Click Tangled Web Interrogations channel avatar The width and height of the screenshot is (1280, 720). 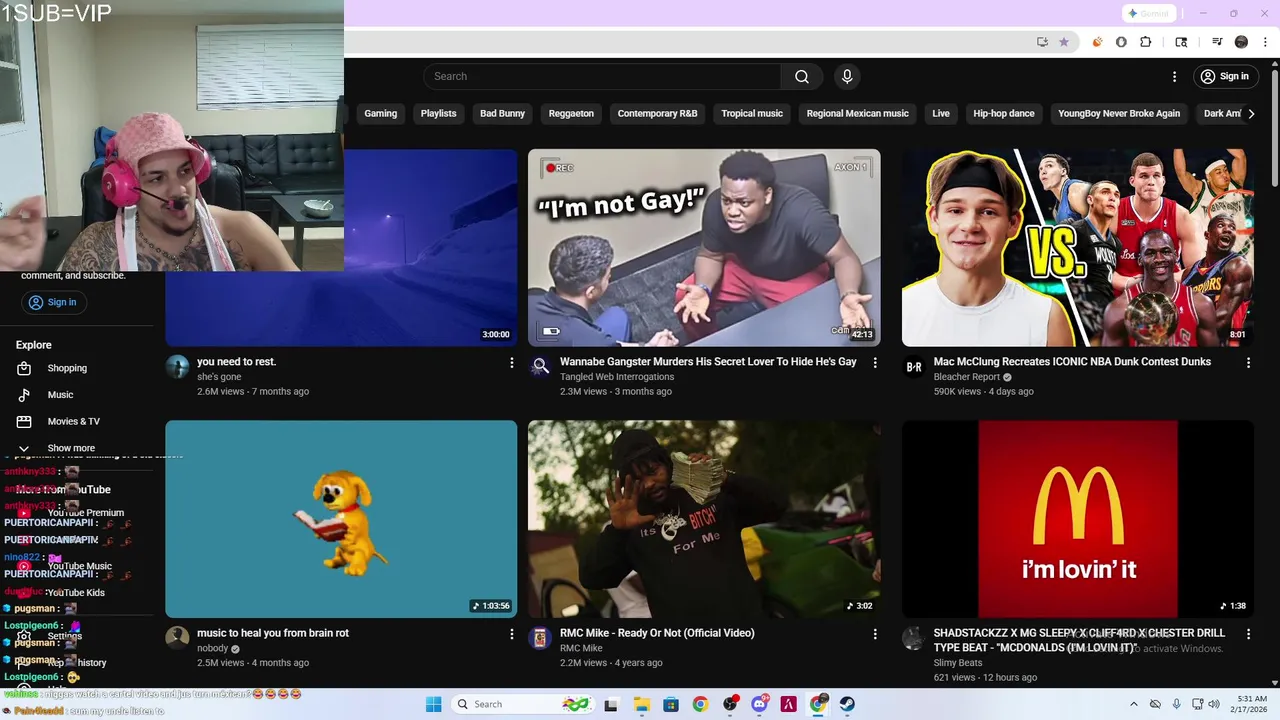click(x=540, y=367)
